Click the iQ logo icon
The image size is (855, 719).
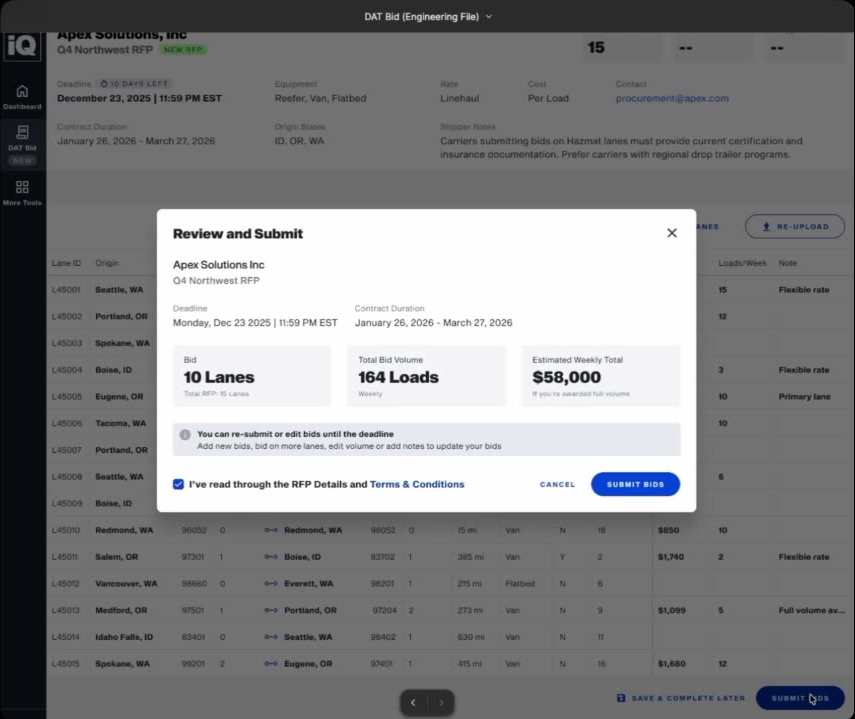22,45
